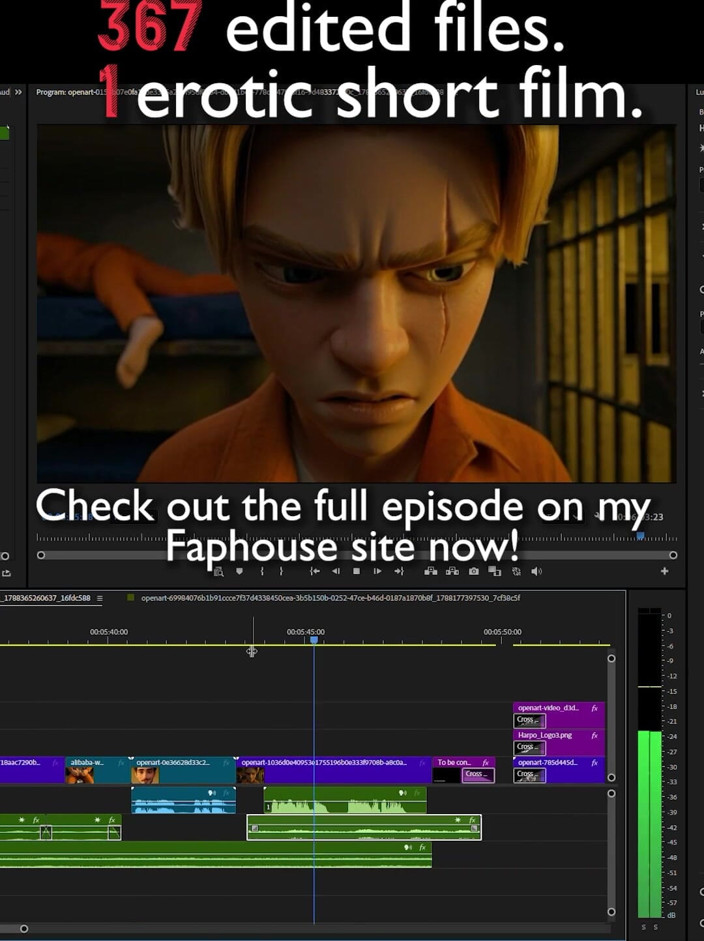Click the Mark Out bracket button
Viewport: 704px width, 941px height.
[x=281, y=571]
